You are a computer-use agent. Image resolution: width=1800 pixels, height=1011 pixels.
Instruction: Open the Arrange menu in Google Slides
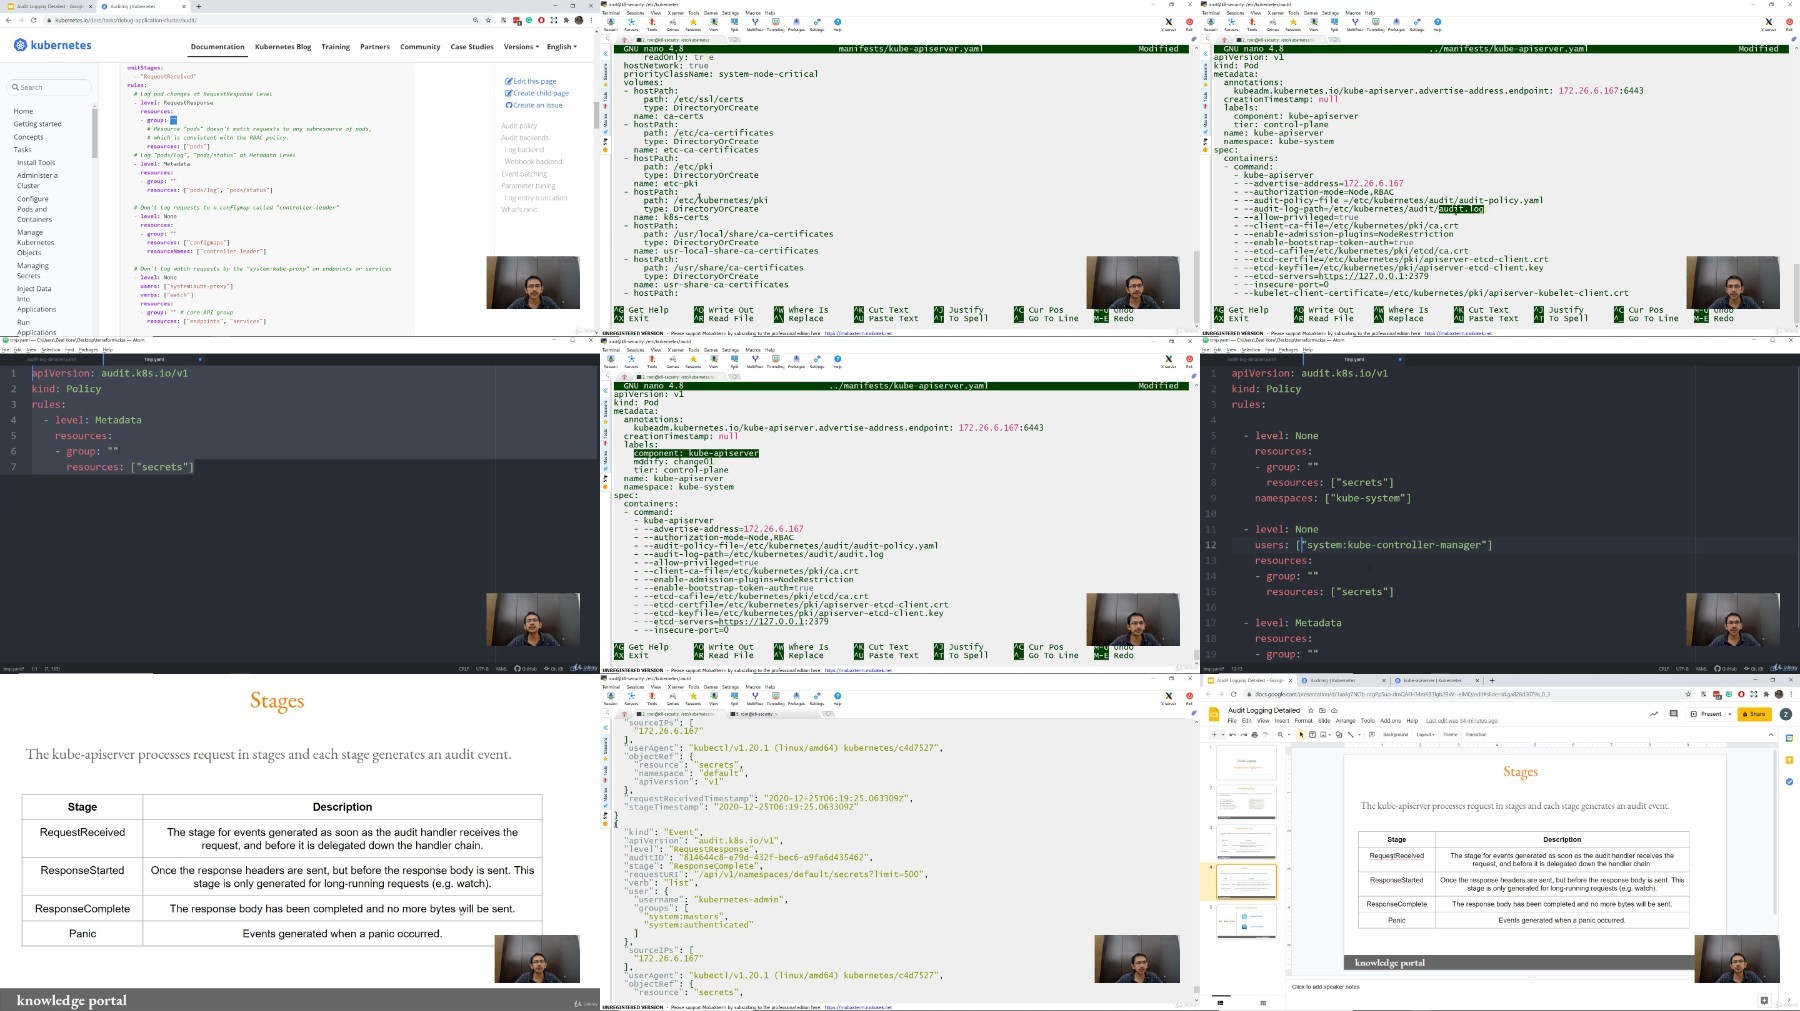[1345, 720]
